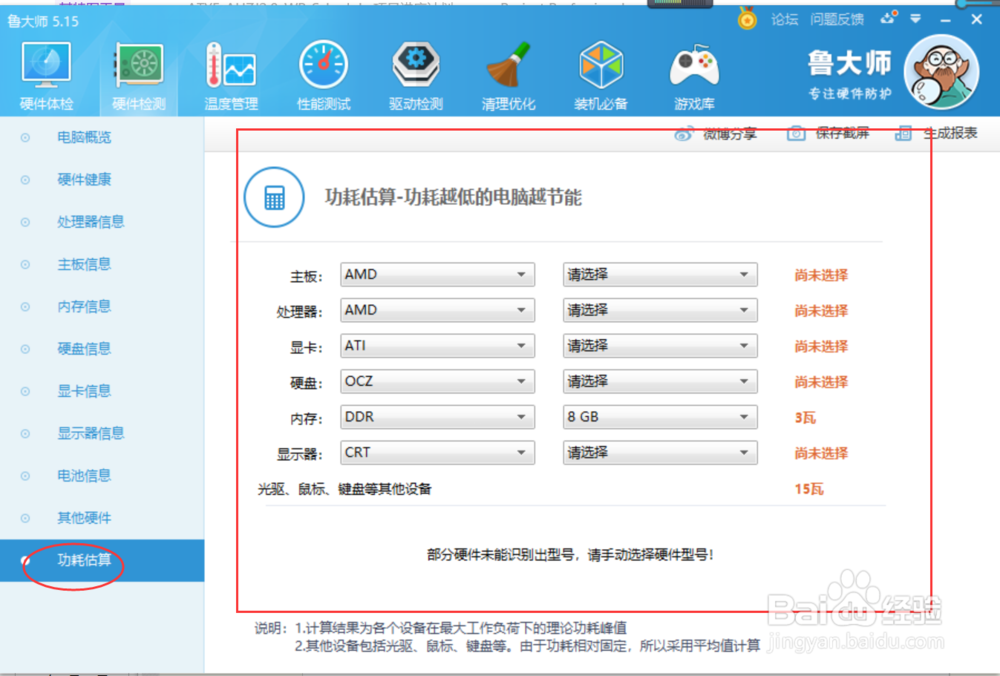
Task: Minimize the 鲁大师 window
Action: pyautogui.click(x=945, y=20)
